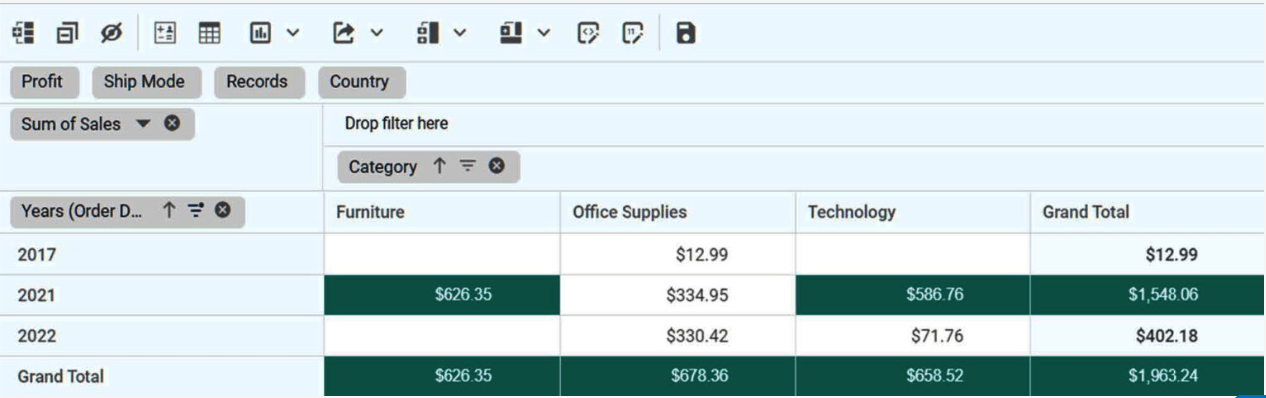
Task: Click the 2017 row Grand Total $12.99
Action: (1148, 254)
